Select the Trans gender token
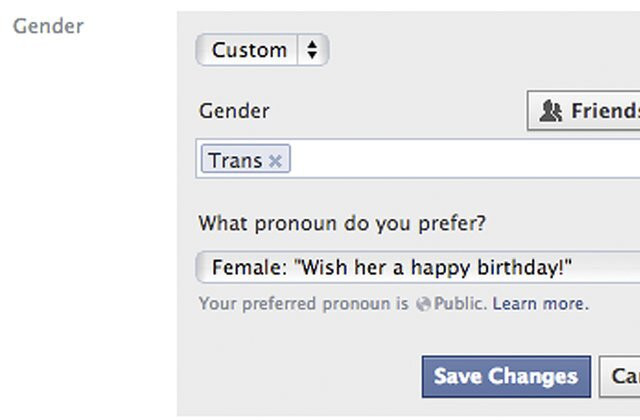The image size is (640, 420). pyautogui.click(x=236, y=160)
